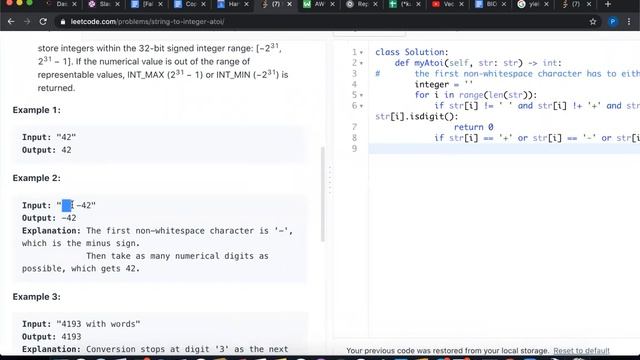The width and height of the screenshot is (640, 360).
Task: Close the last LeetCode '(7)' tab
Action: coord(589,4)
